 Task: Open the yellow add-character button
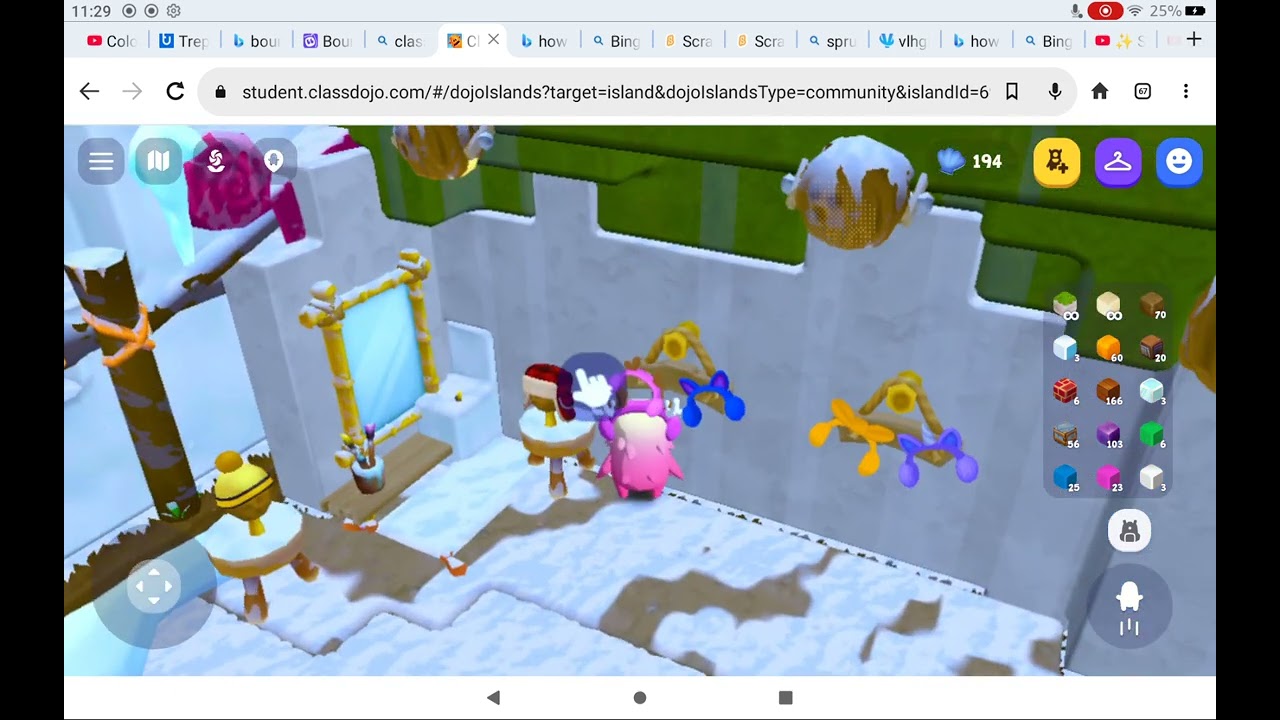(x=1057, y=161)
